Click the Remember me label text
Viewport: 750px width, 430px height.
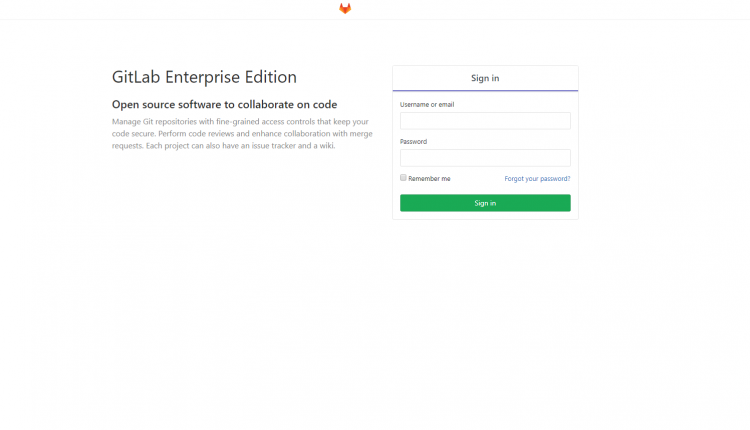click(x=424, y=179)
